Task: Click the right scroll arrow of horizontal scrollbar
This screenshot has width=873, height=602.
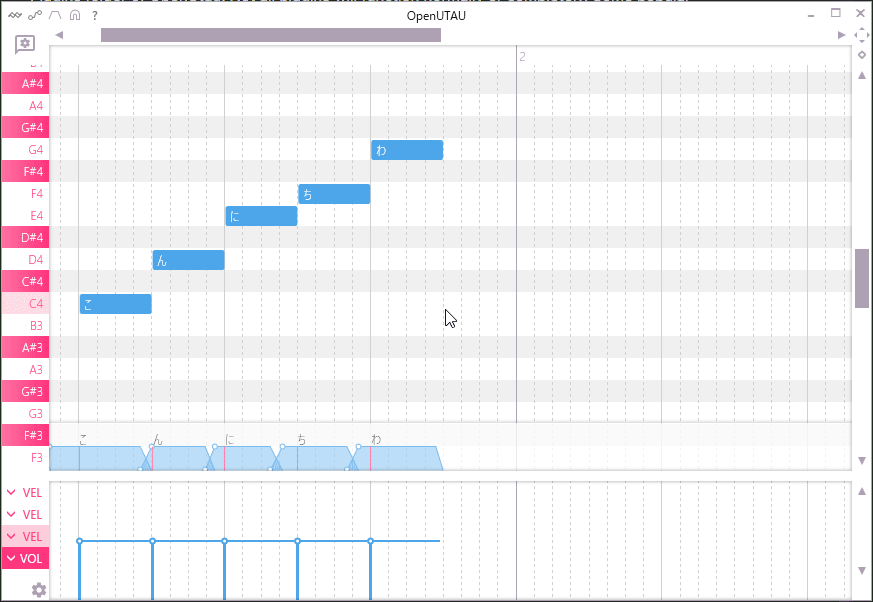Action: 841,35
